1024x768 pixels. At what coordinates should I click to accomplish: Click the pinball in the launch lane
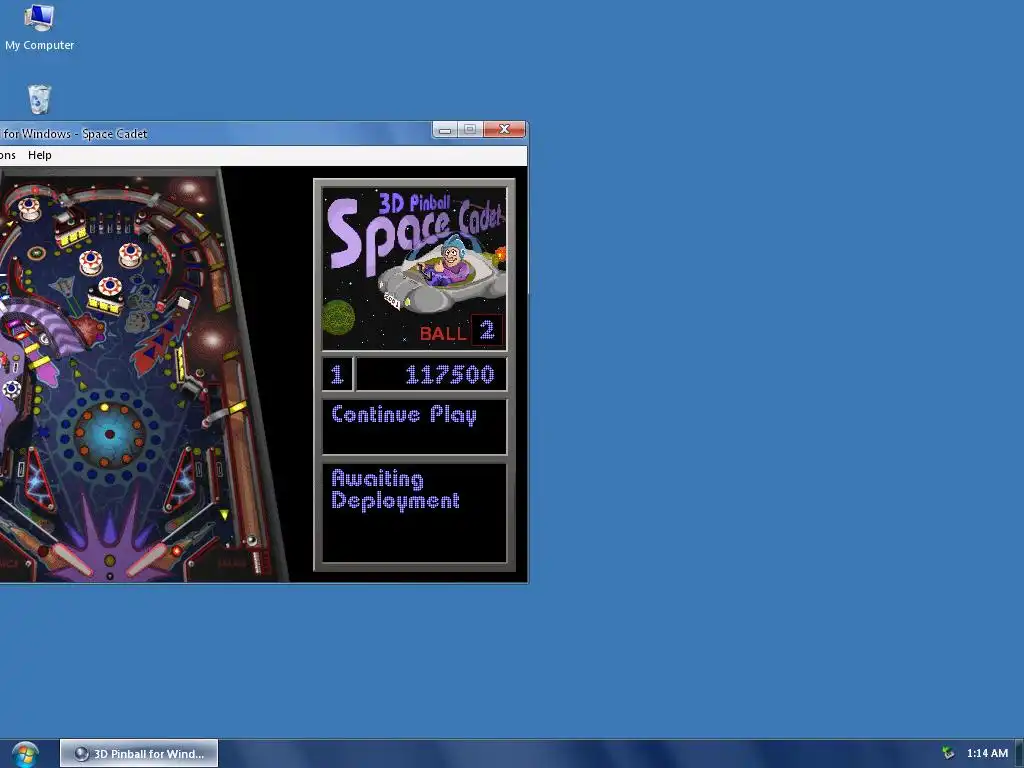pos(251,540)
